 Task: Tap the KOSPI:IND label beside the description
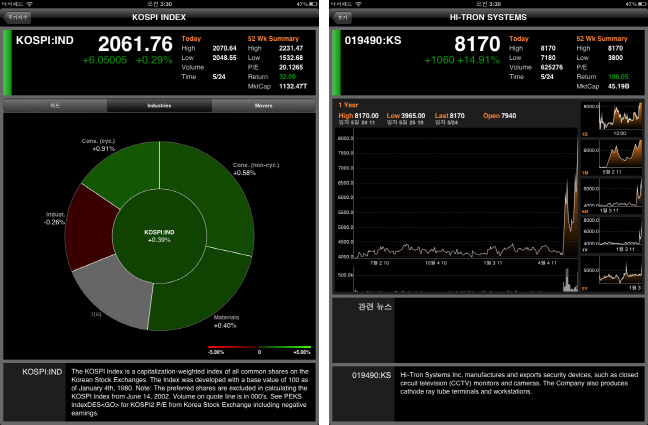(x=42, y=372)
